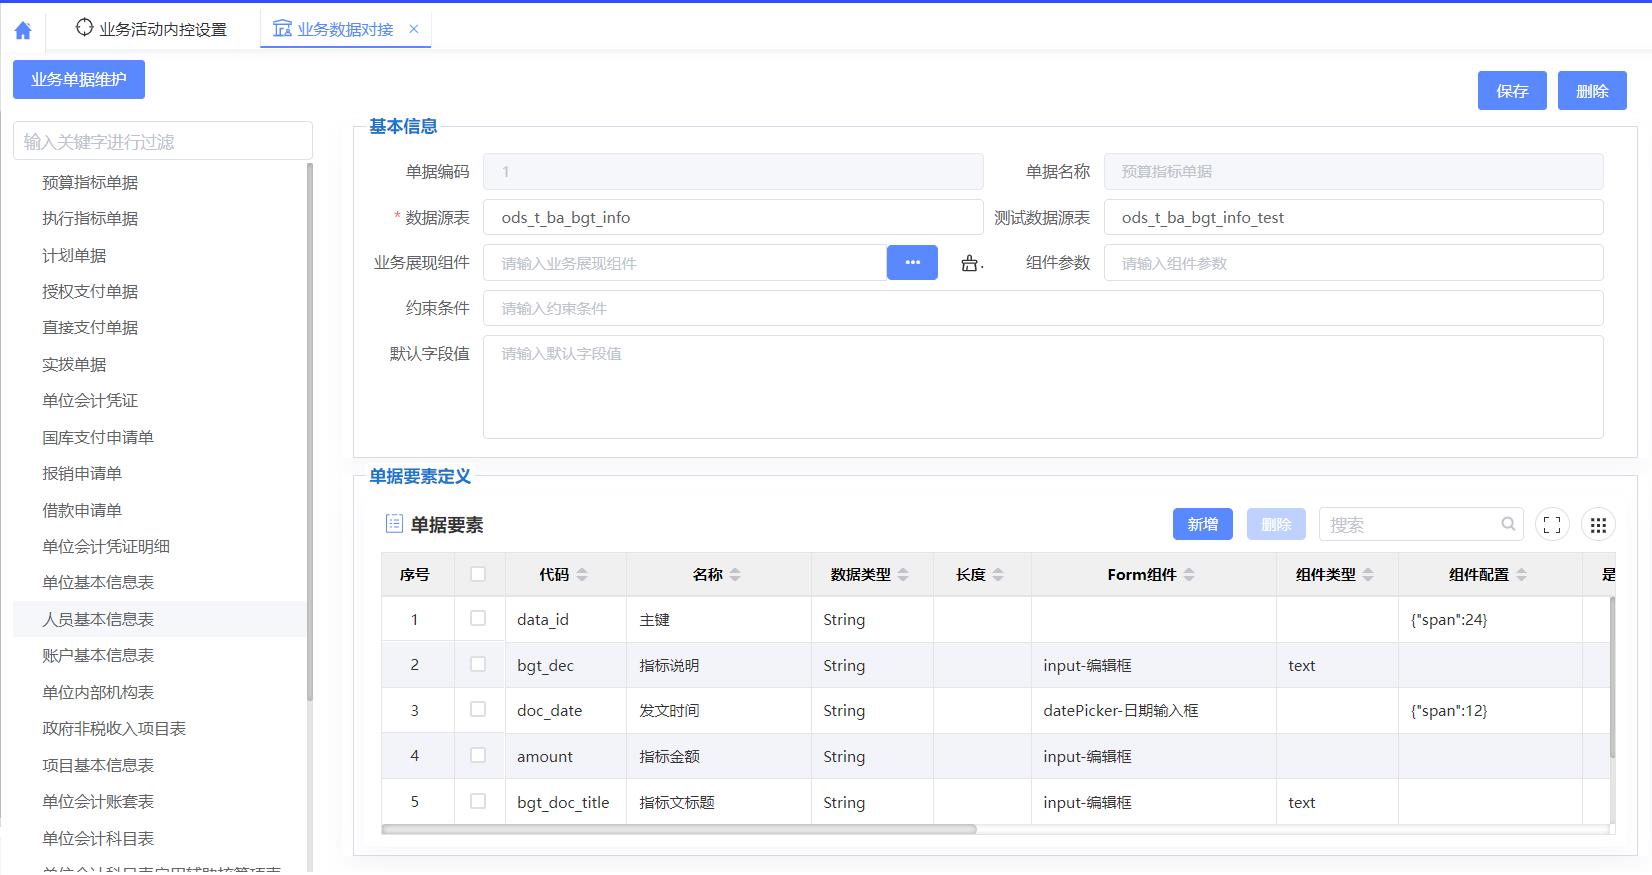The height and width of the screenshot is (875, 1652).
Task: Select the 业务数据对接 tab
Action: [345, 29]
